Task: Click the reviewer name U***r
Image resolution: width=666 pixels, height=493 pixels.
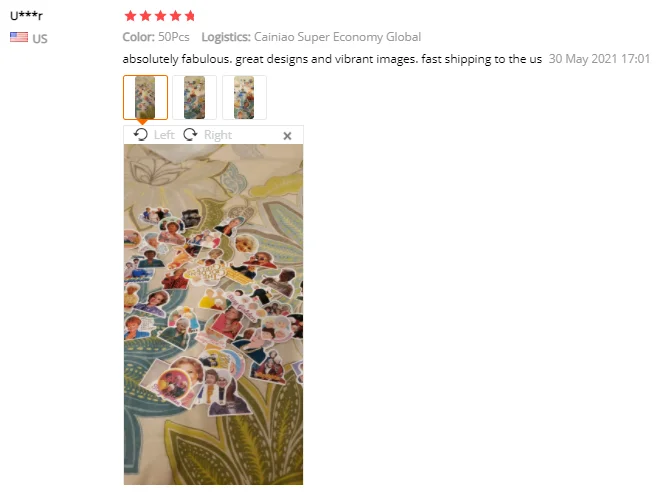Action: tap(26, 16)
